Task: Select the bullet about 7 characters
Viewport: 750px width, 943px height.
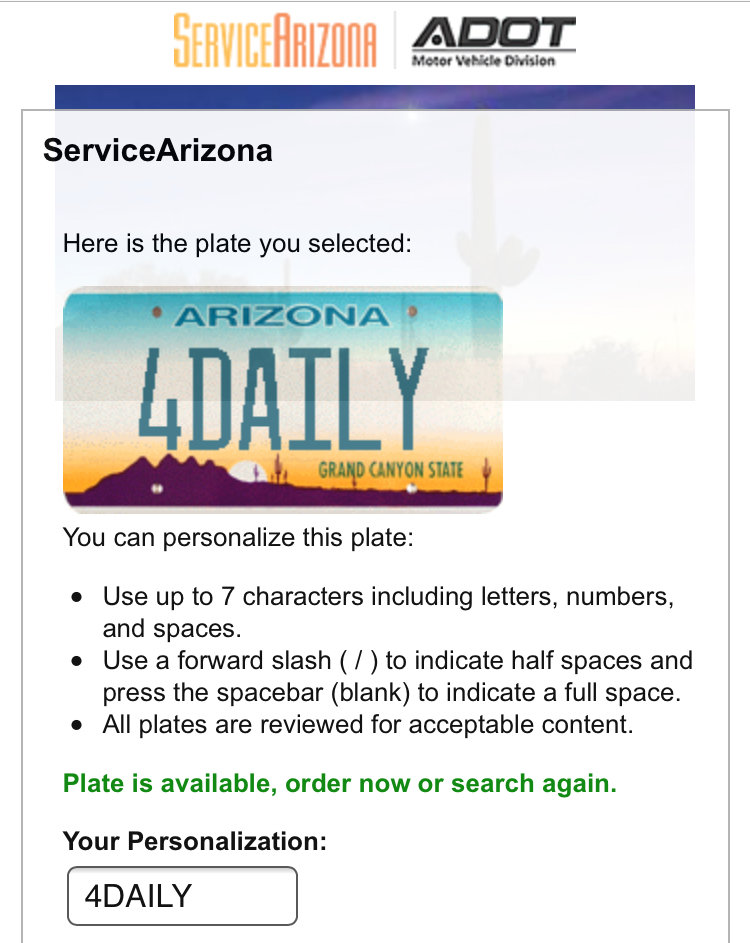Action: [389, 612]
